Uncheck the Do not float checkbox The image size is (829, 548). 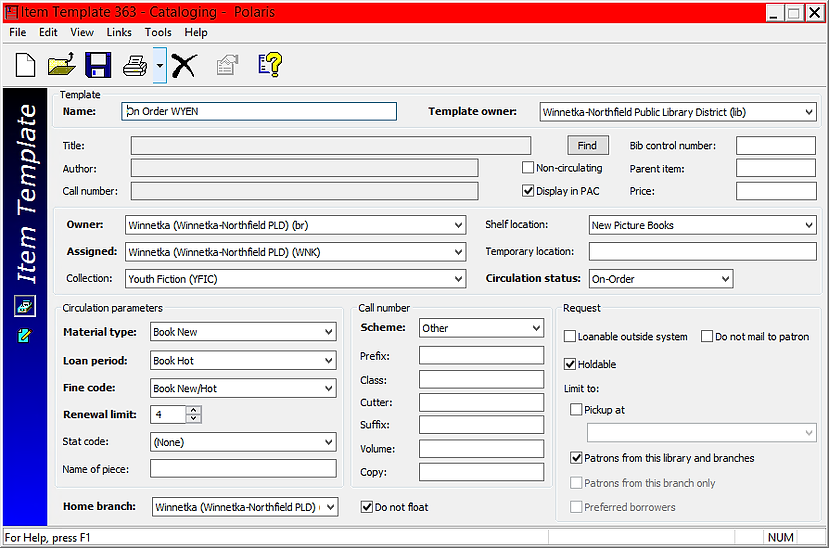[366, 507]
